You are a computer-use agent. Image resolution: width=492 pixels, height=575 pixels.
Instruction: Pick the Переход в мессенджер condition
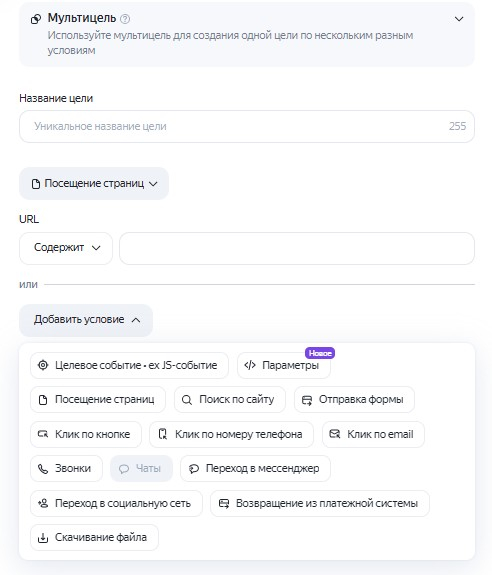(255, 468)
